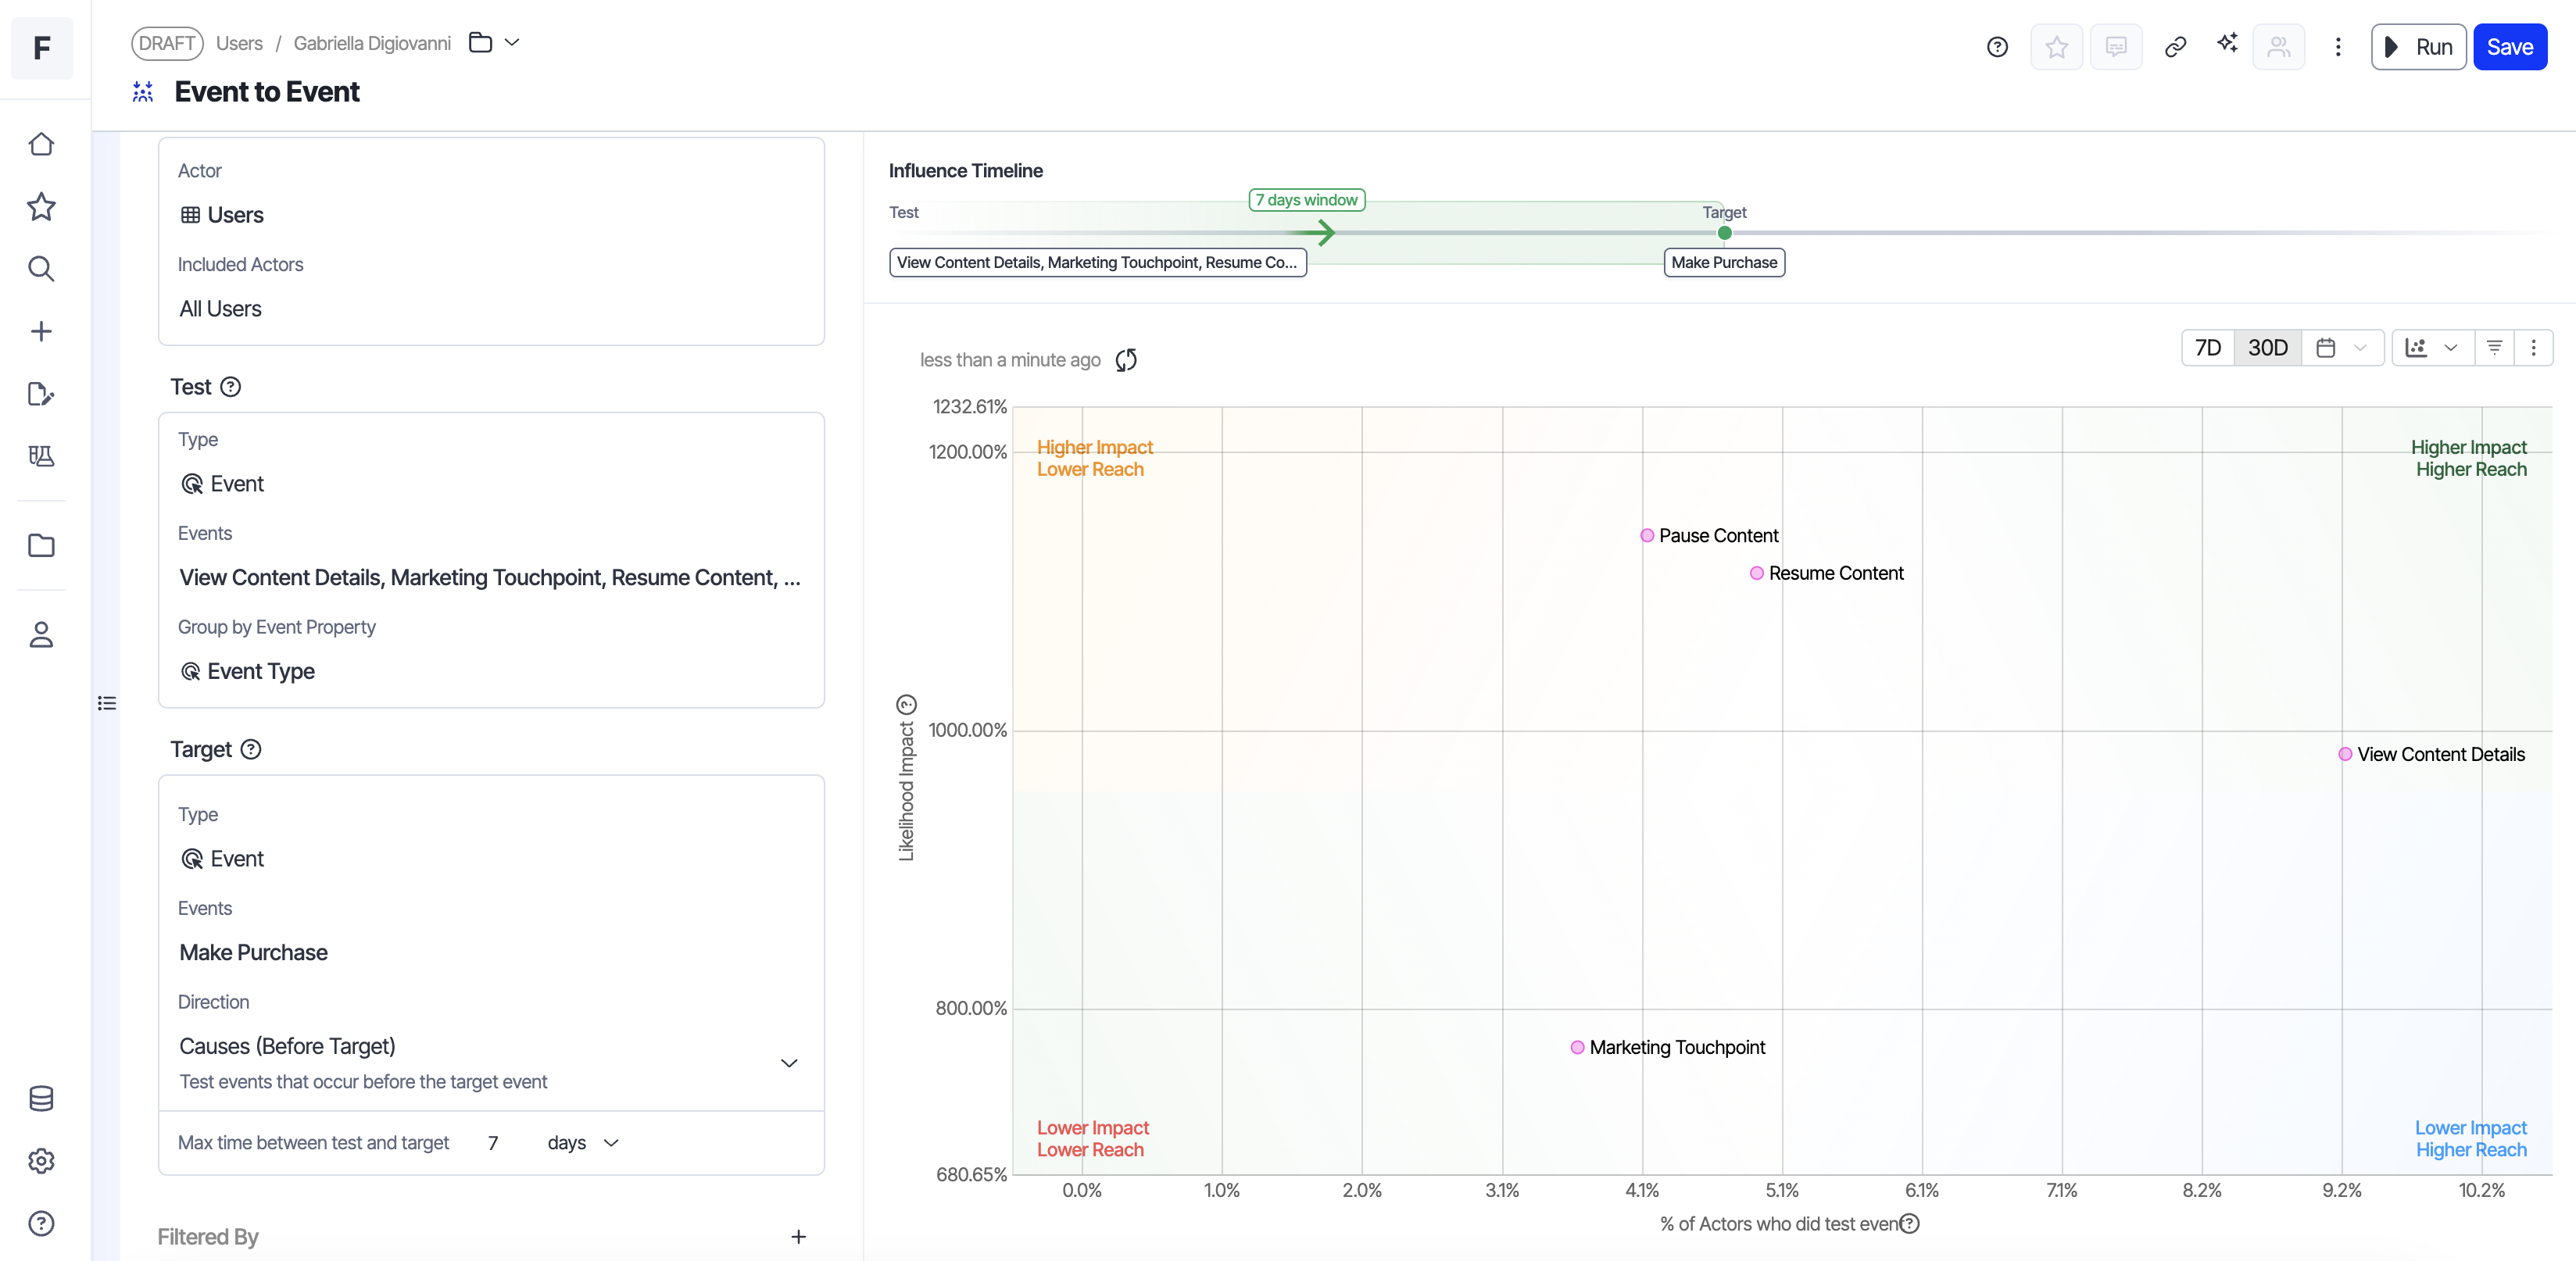Open the chart type dropdown
Image resolution: width=2576 pixels, height=1261 pixels.
coord(2431,348)
